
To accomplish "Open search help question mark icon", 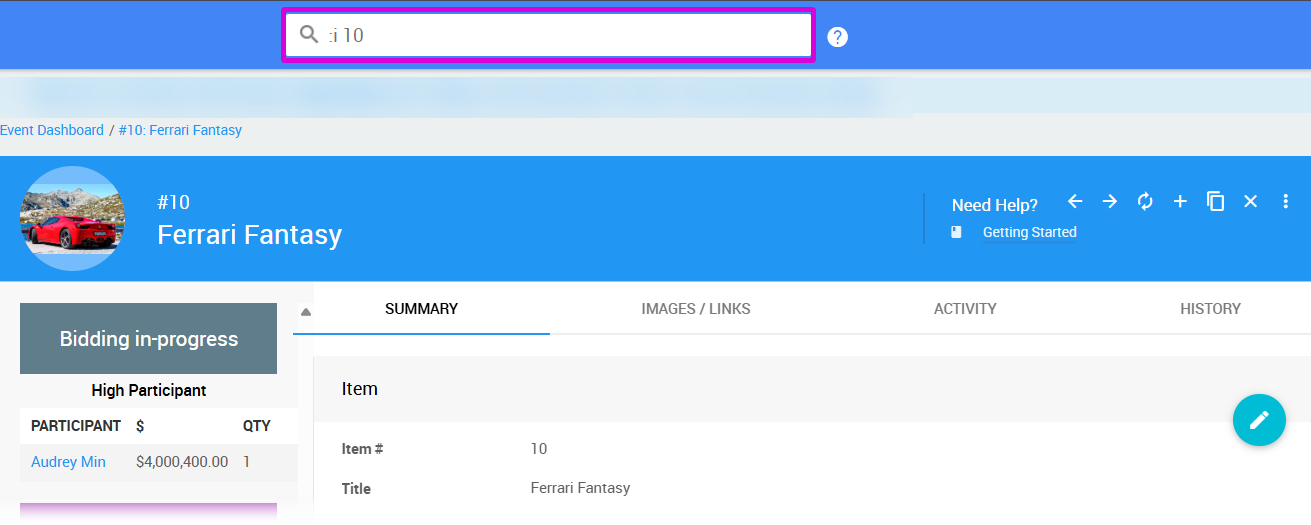I will (x=838, y=37).
